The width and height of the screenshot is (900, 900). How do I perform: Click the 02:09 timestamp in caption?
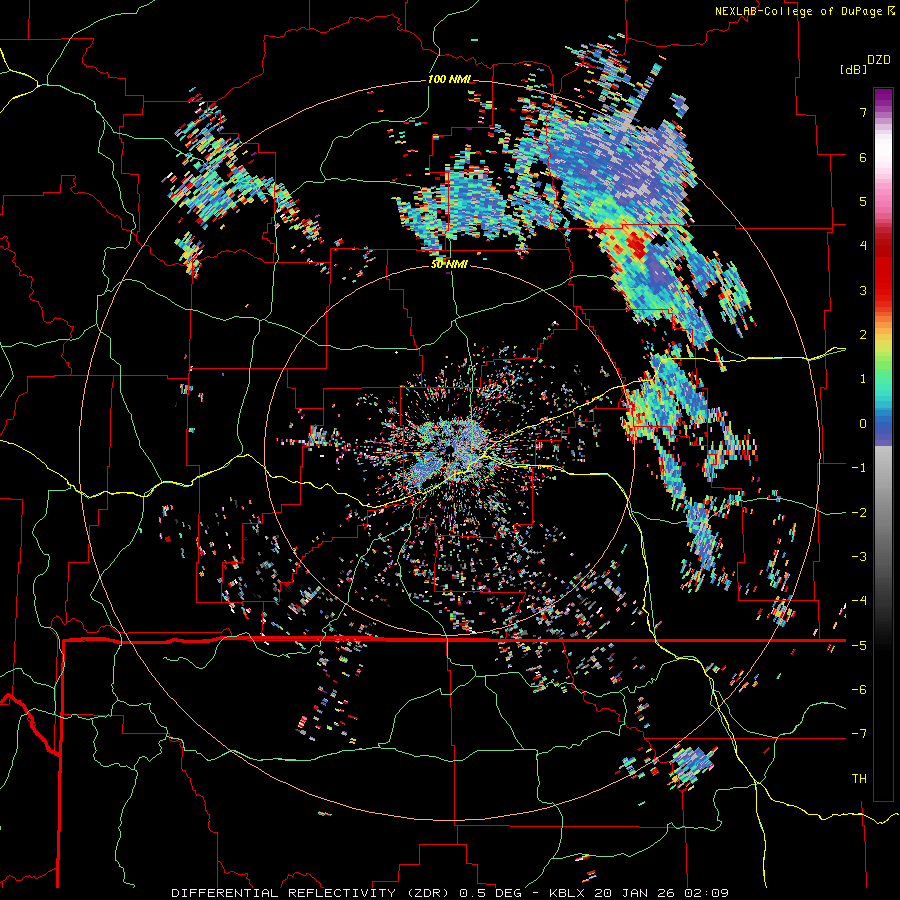708,893
